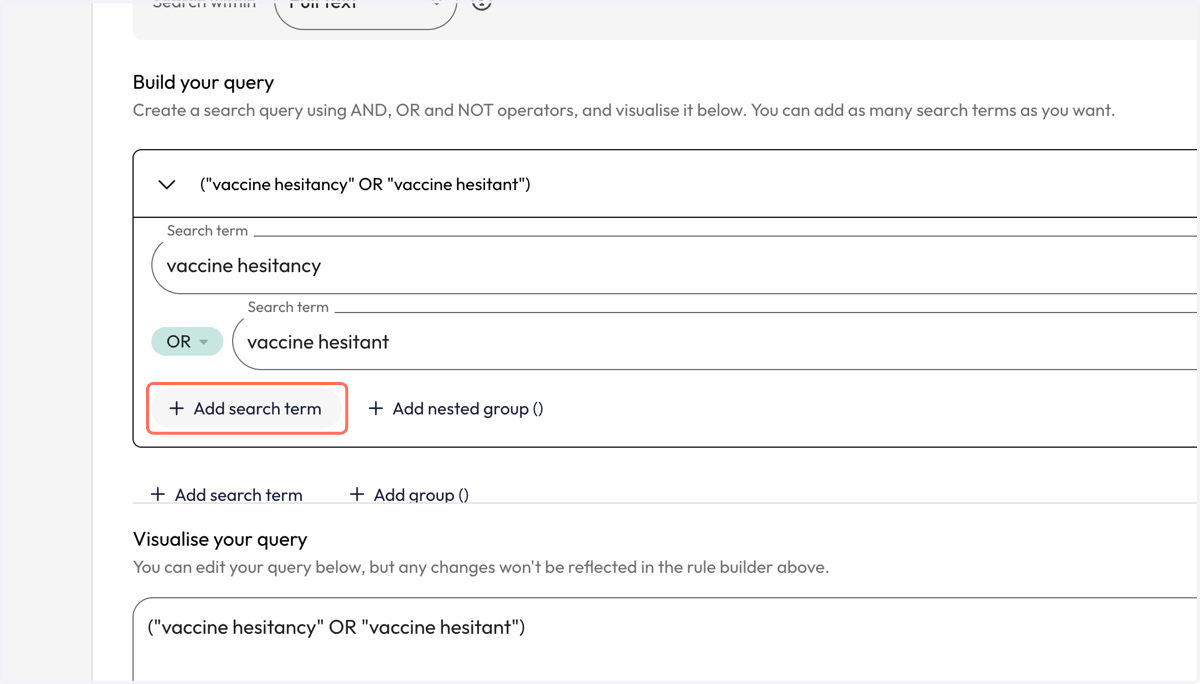Add a search term inside the group

pos(246,409)
